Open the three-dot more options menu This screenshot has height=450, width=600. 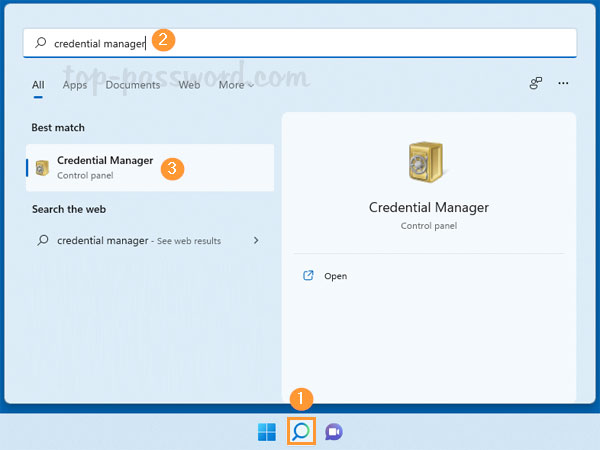[564, 84]
